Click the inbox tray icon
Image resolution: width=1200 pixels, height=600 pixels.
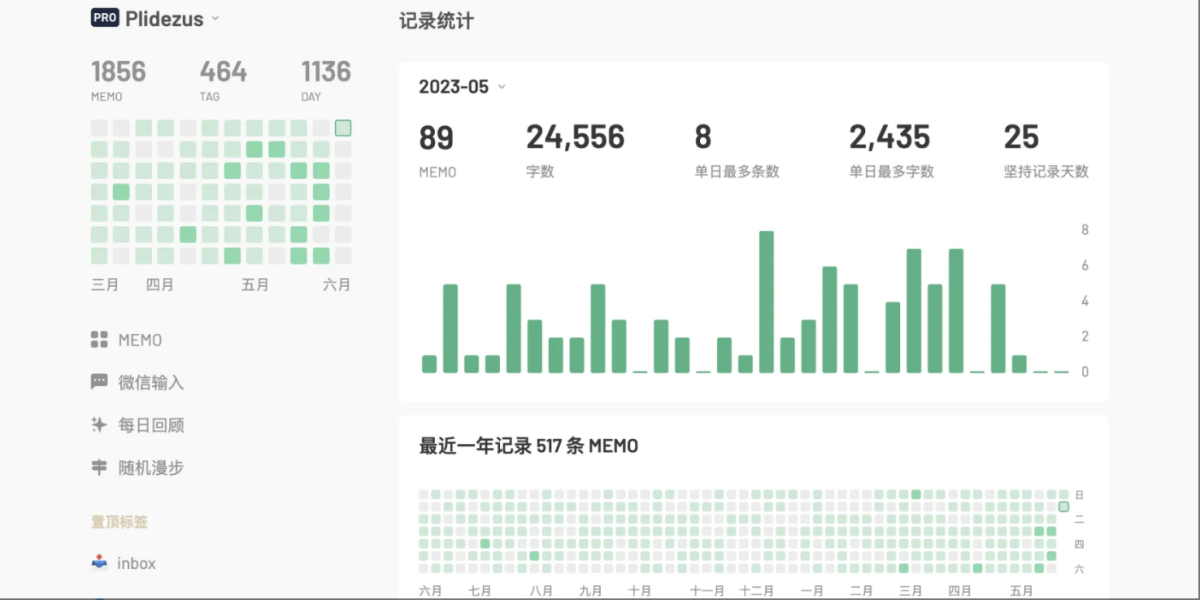click(x=99, y=563)
